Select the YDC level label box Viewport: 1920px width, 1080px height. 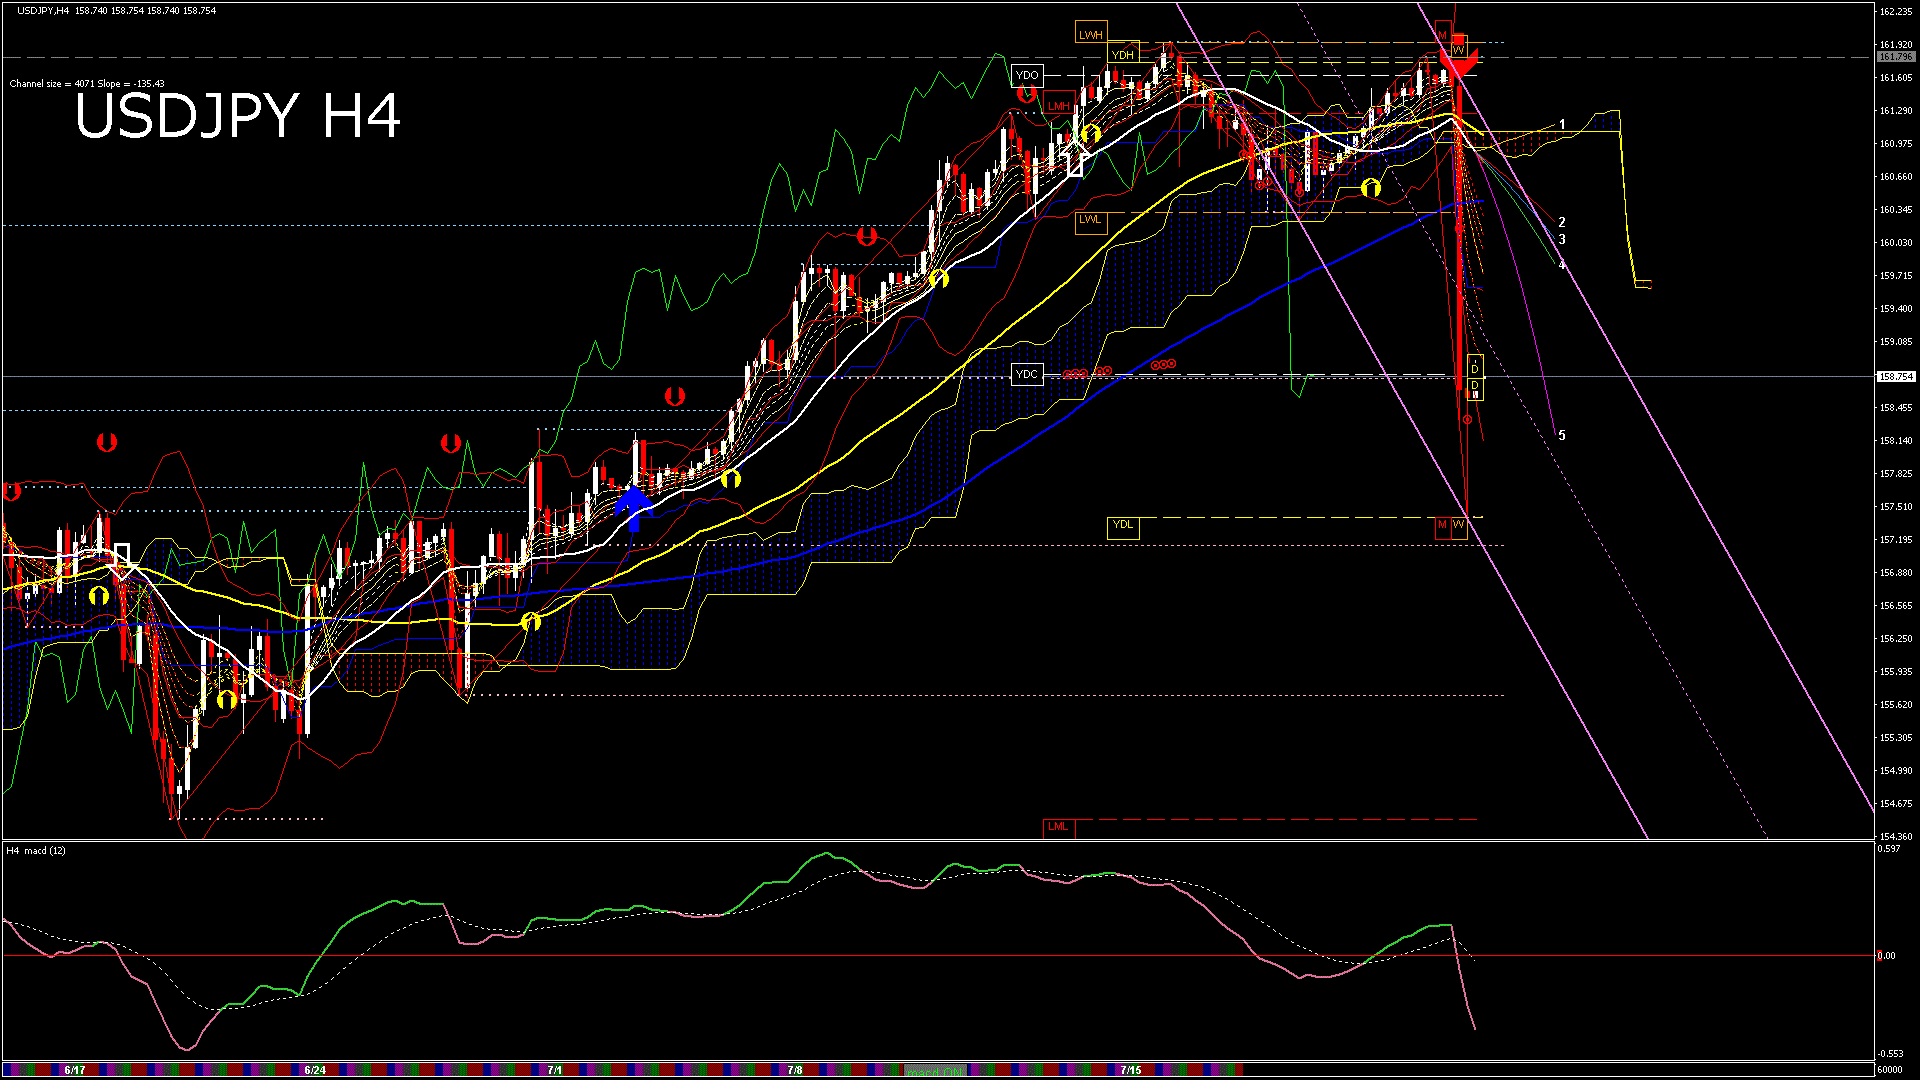pyautogui.click(x=1027, y=374)
